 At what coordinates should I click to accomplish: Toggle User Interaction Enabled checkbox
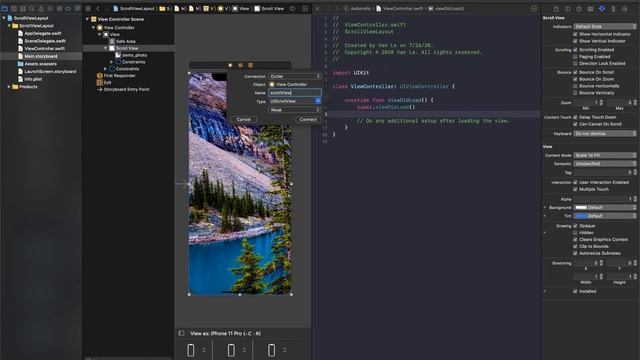575,182
